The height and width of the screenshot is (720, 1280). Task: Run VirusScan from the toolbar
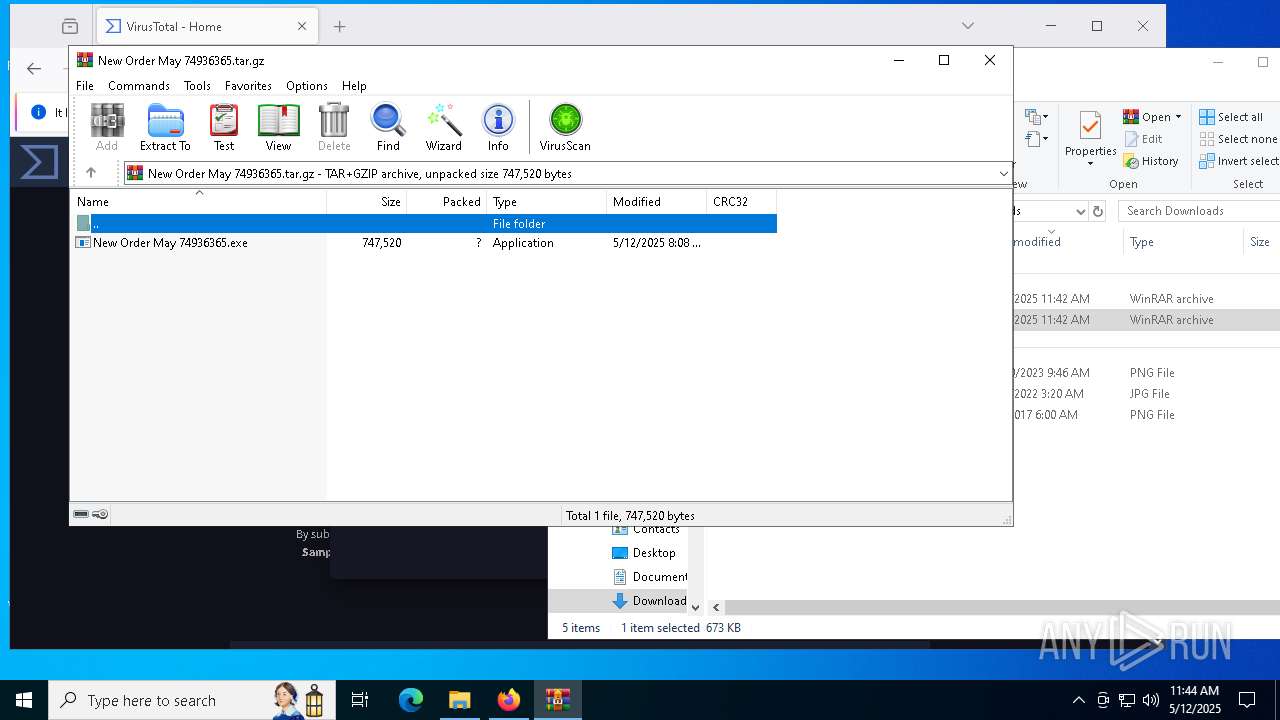(565, 127)
